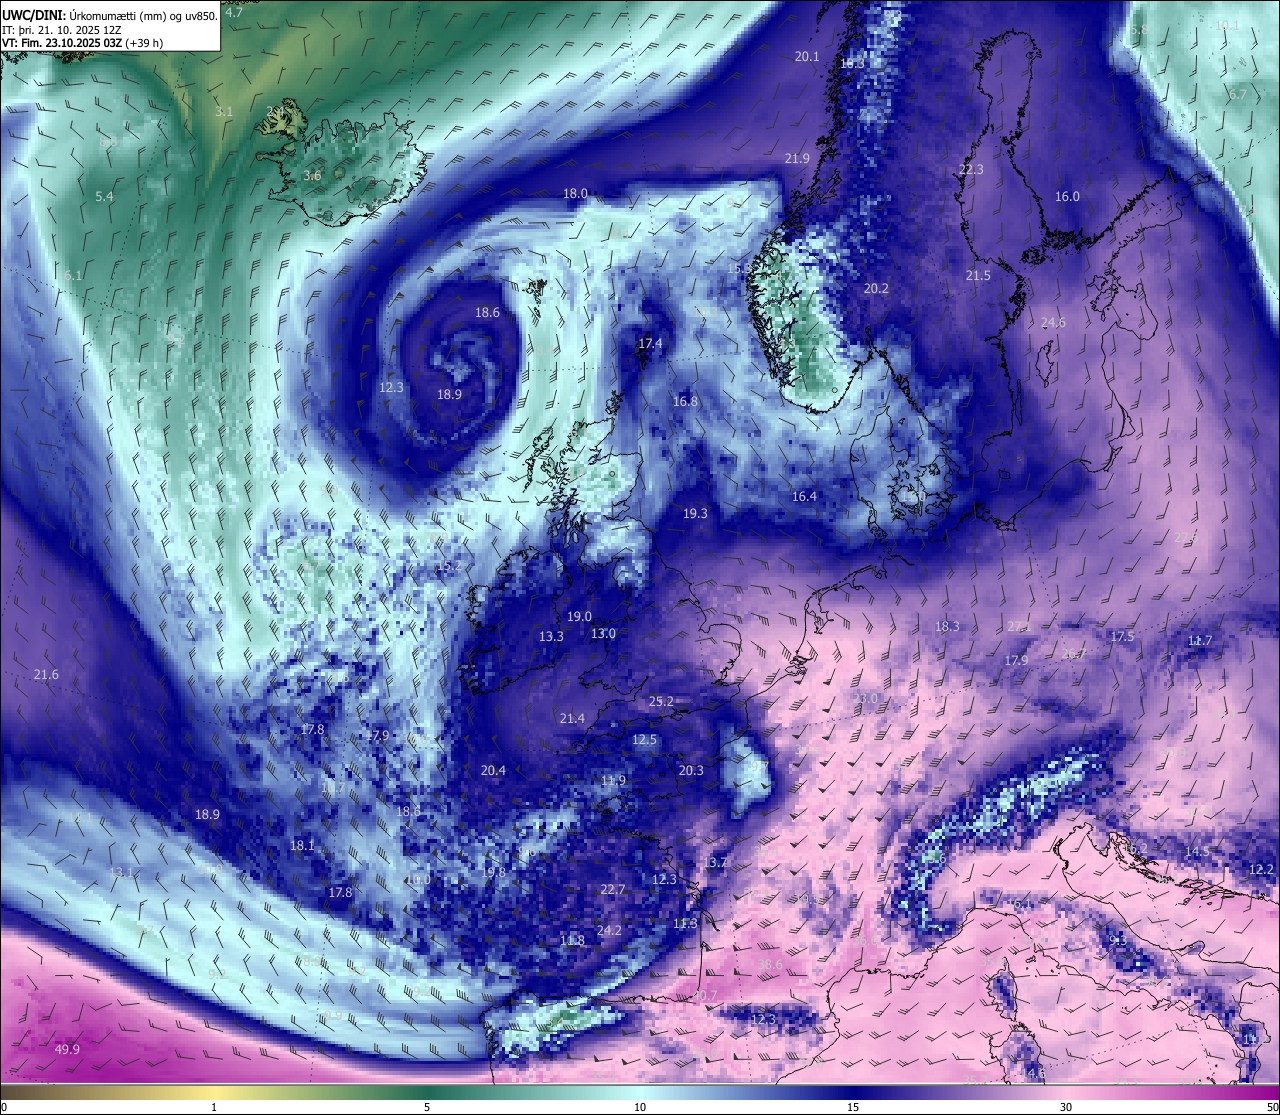This screenshot has height=1115, width=1280.
Task: Click the 18.6 value inside the cyclone
Action: [487, 313]
